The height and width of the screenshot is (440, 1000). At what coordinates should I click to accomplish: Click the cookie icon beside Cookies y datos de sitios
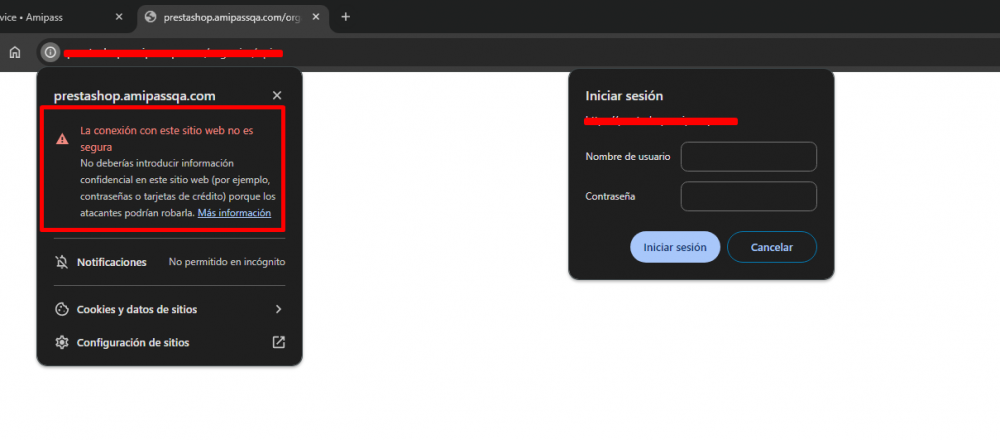[62, 309]
